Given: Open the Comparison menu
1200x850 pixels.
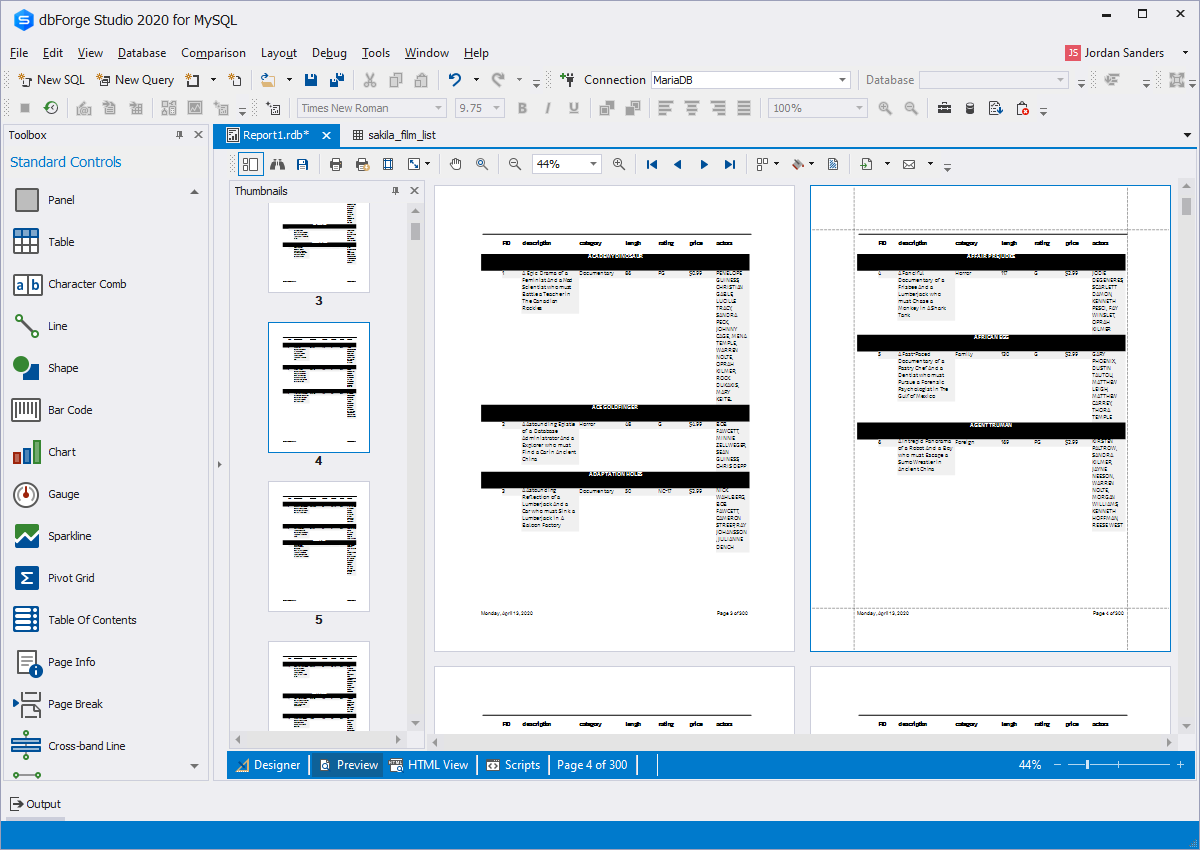Looking at the screenshot, I should [x=212, y=53].
